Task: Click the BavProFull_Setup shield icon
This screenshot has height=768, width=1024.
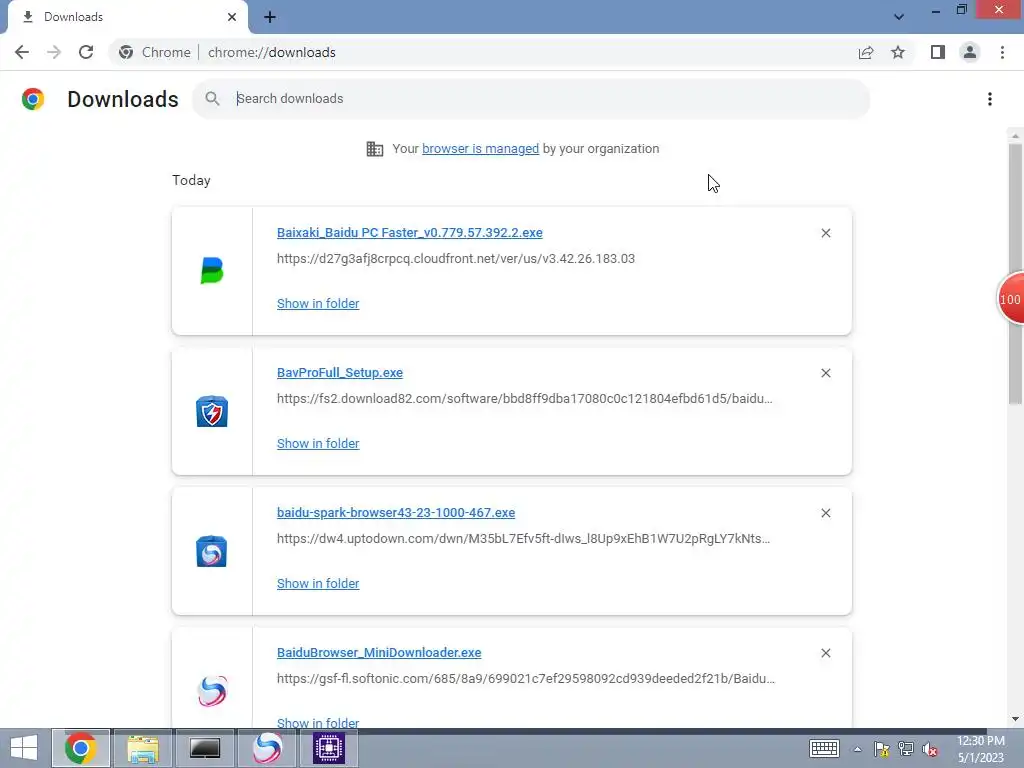Action: coord(212,411)
